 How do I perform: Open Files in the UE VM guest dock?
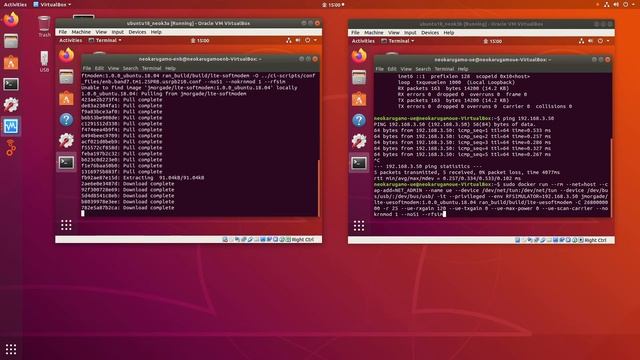(x=359, y=78)
